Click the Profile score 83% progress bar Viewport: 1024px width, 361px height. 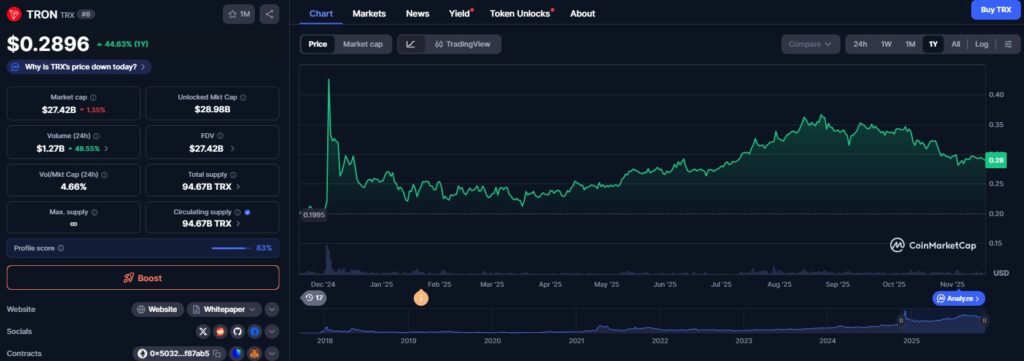[231, 248]
